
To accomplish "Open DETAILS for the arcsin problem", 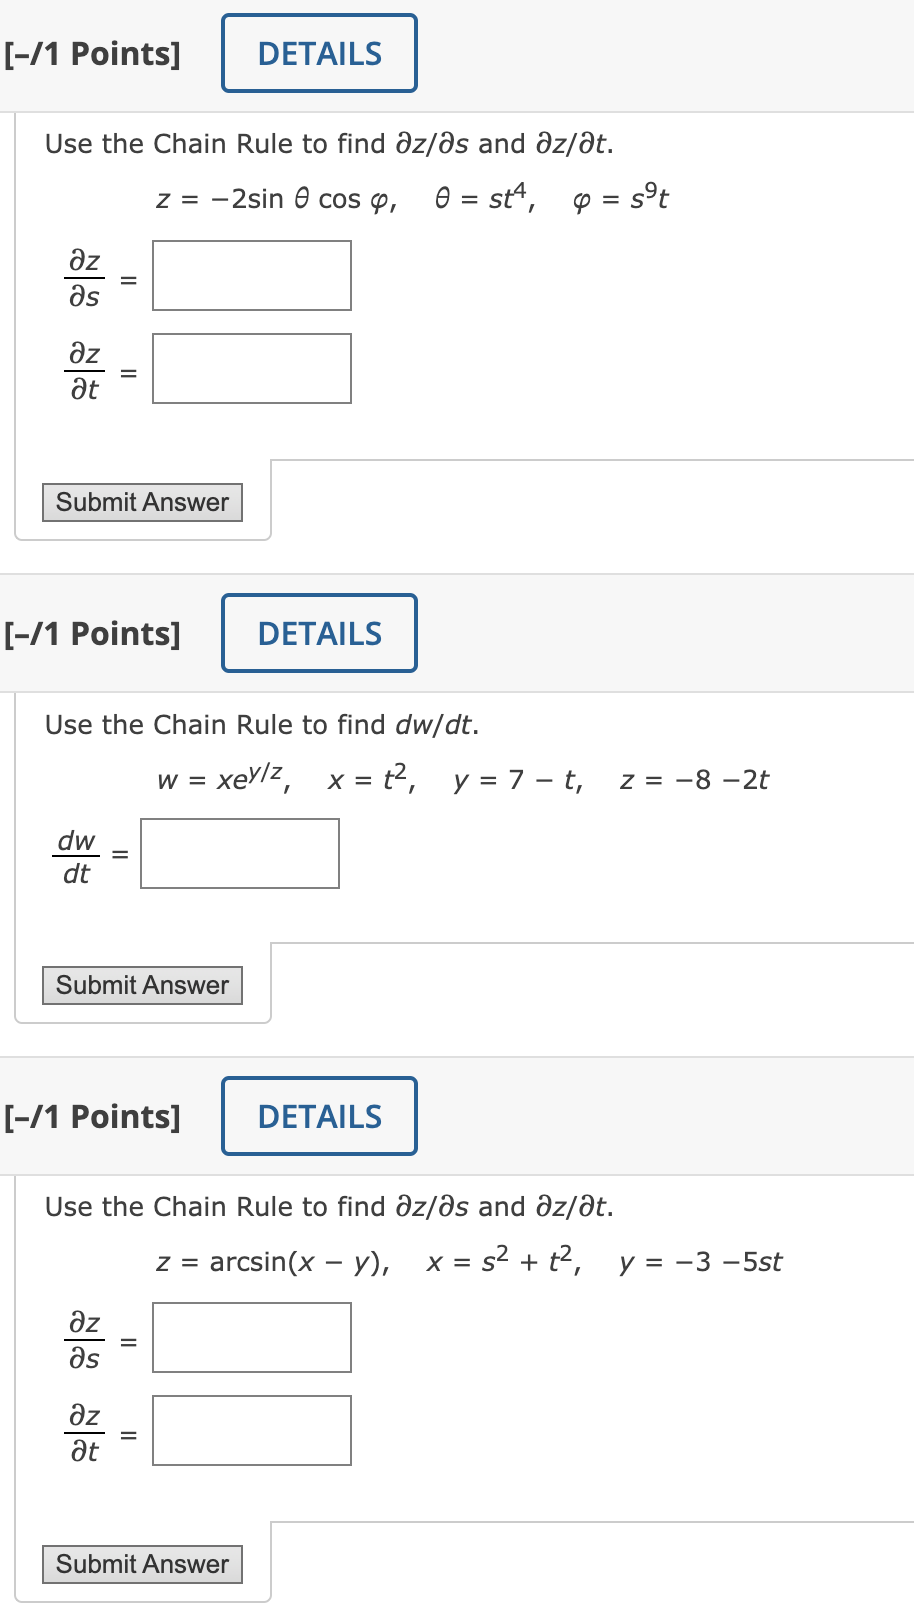I will coord(319,1116).
